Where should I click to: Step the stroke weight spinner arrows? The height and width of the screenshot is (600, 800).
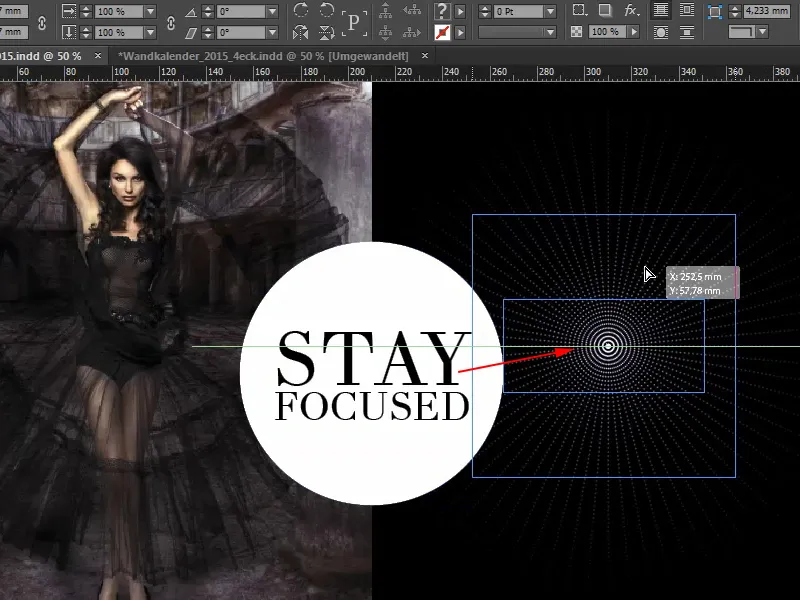pos(485,11)
